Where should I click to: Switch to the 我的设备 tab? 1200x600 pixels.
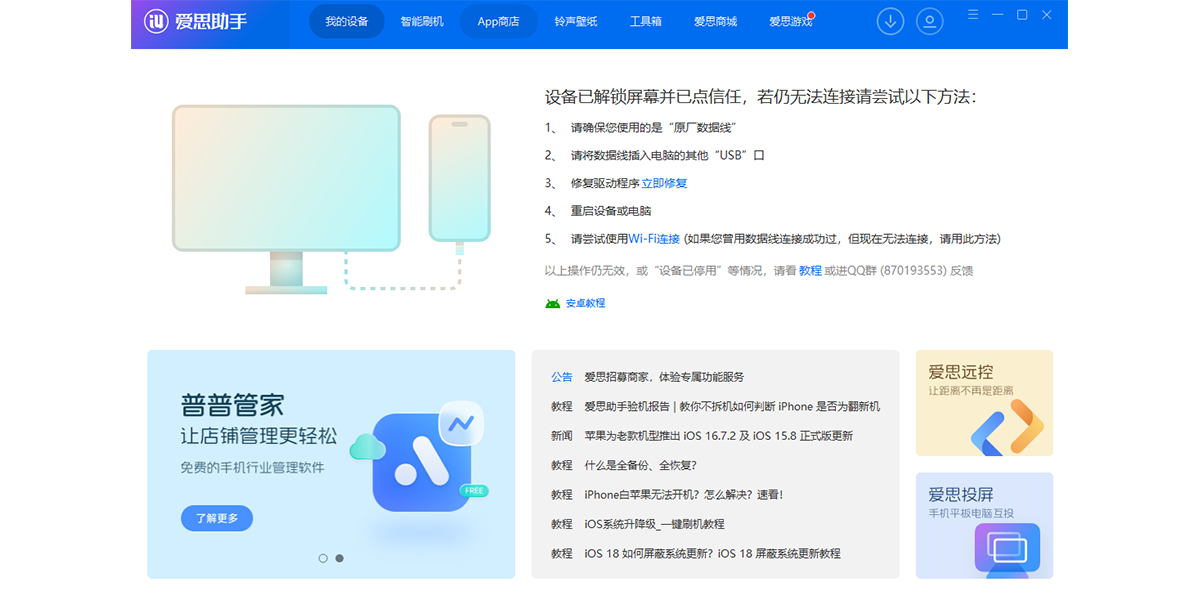coord(347,21)
